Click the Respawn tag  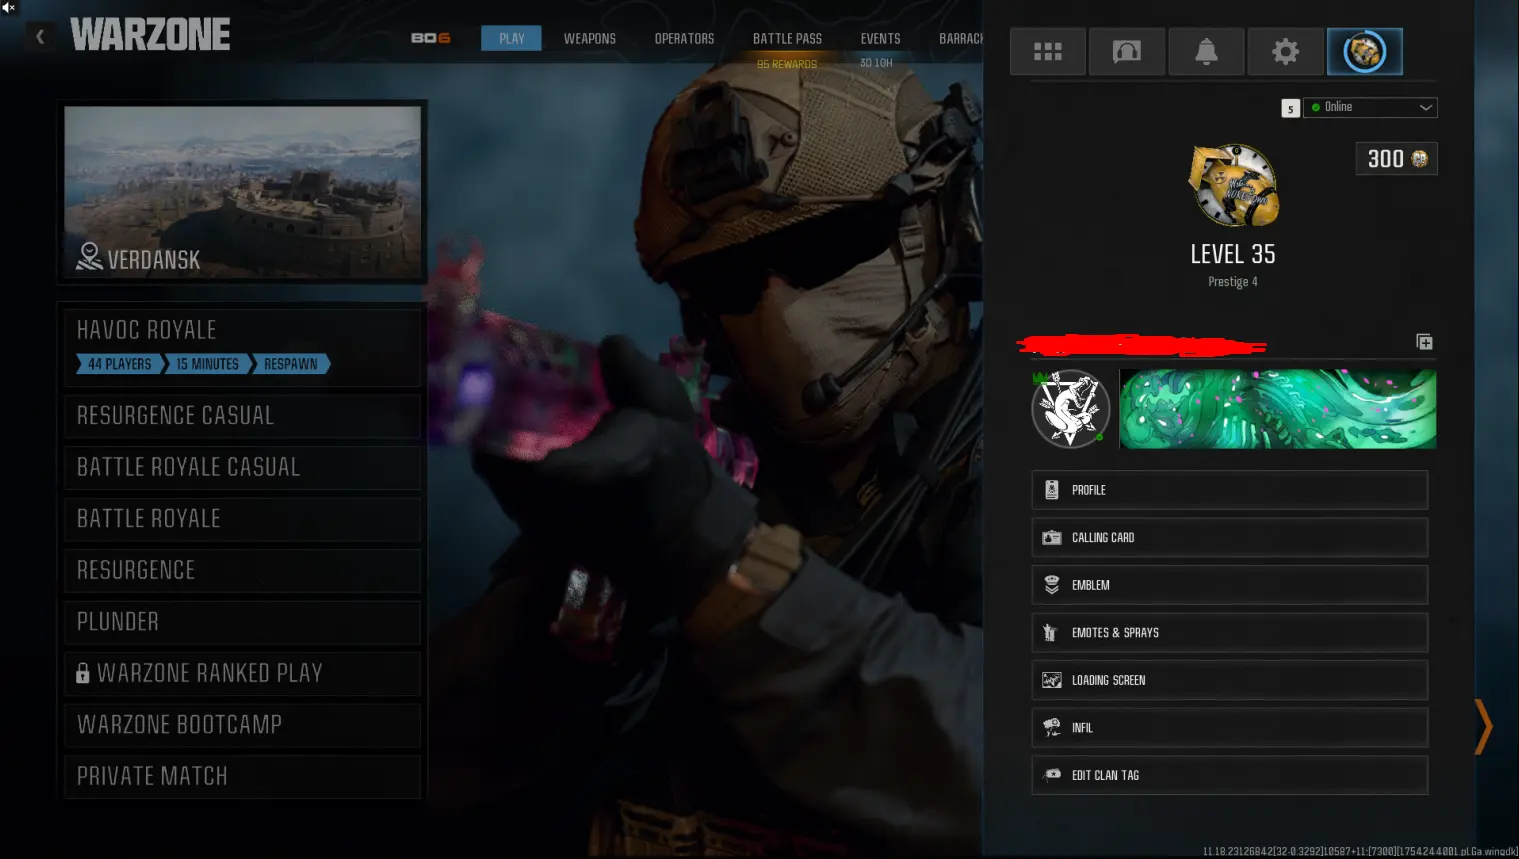tap(291, 364)
